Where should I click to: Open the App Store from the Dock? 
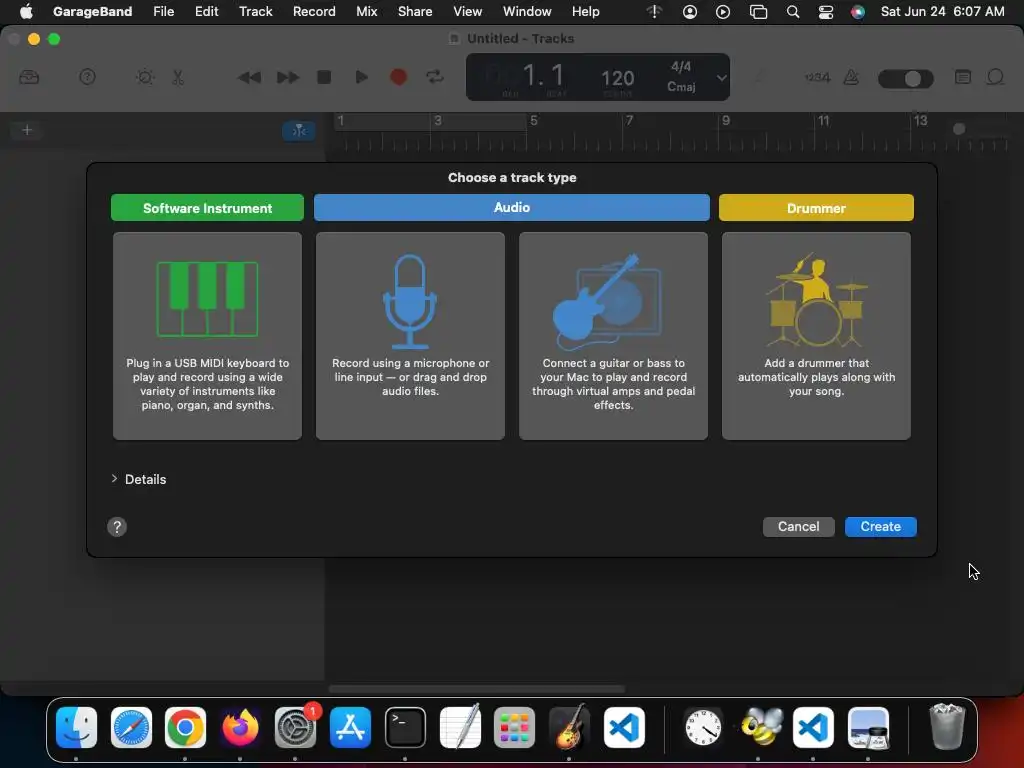pos(350,727)
